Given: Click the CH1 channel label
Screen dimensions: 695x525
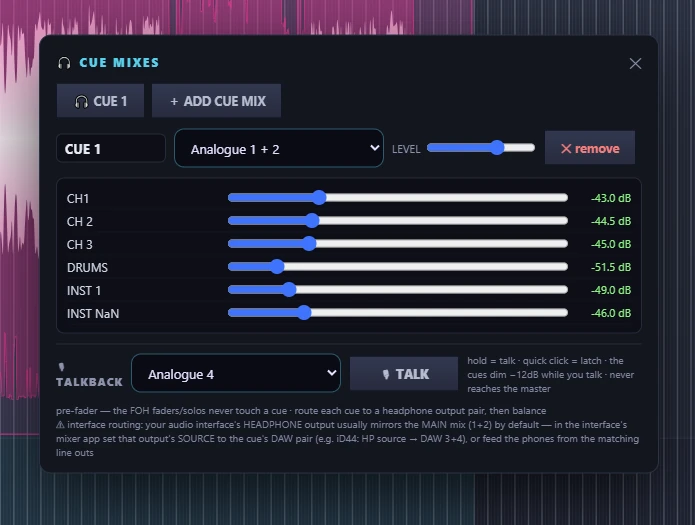Looking at the screenshot, I should (x=78, y=199).
